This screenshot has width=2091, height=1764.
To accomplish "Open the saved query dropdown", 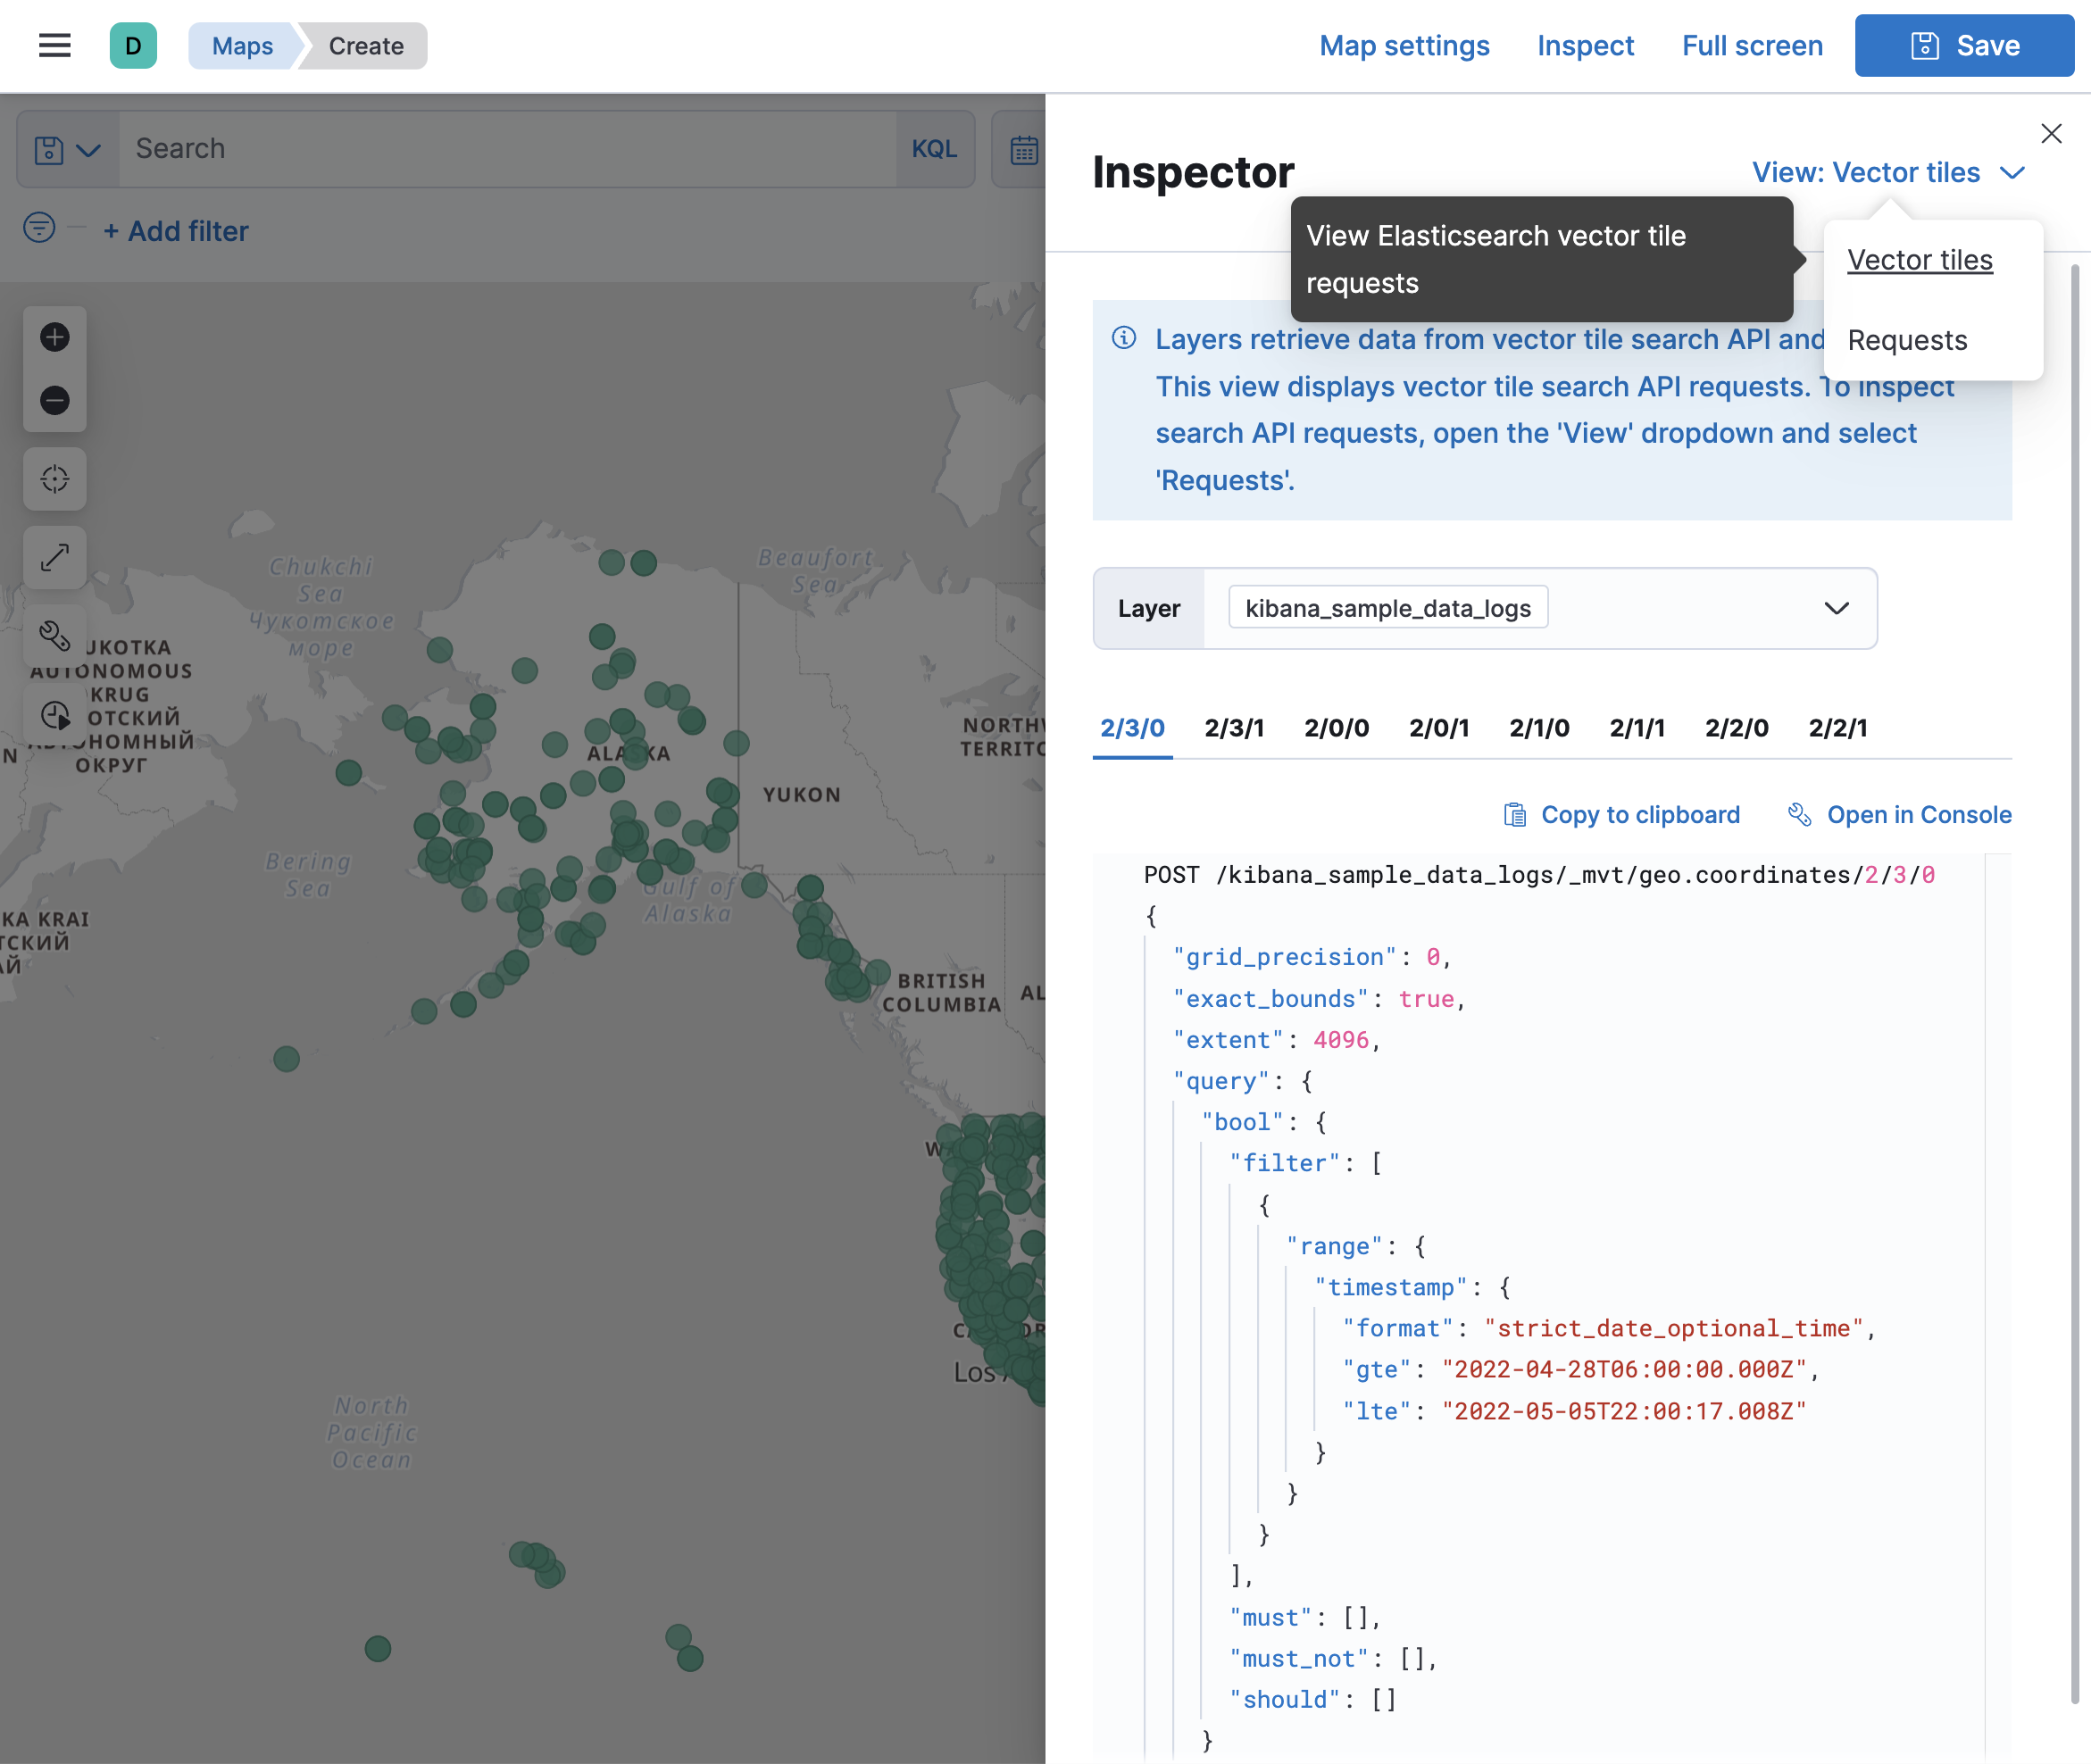I will click(68, 150).
